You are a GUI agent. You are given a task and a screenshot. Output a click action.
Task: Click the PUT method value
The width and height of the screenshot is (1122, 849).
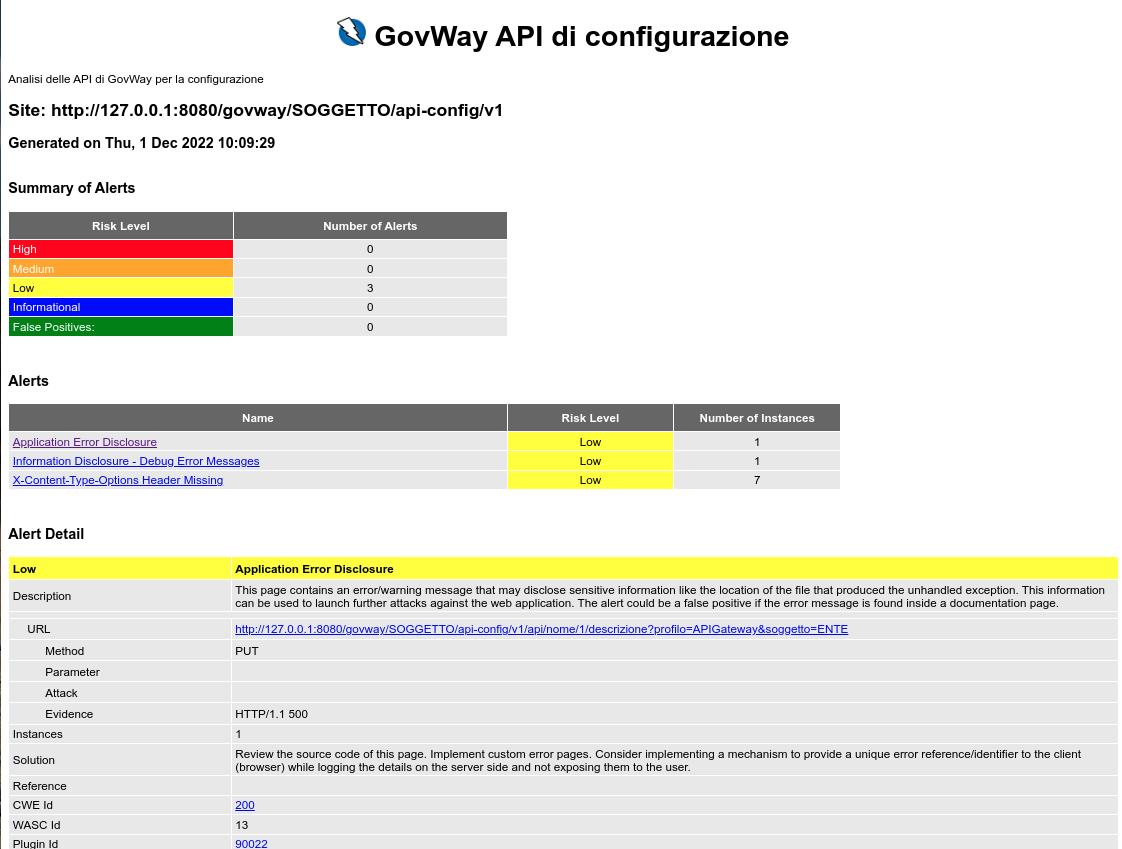tap(247, 651)
